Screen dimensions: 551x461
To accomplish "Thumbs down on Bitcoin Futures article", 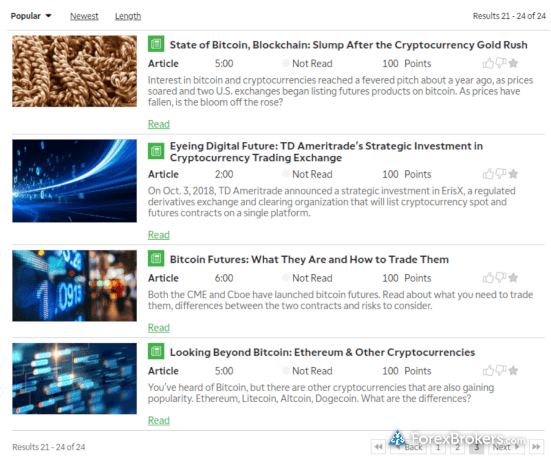I will click(501, 278).
